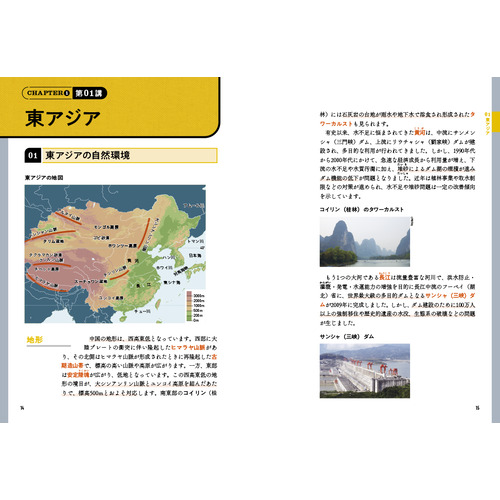The height and width of the screenshot is (500, 500).
Task: Click the チュー川 label on the map
Action: 142,311
